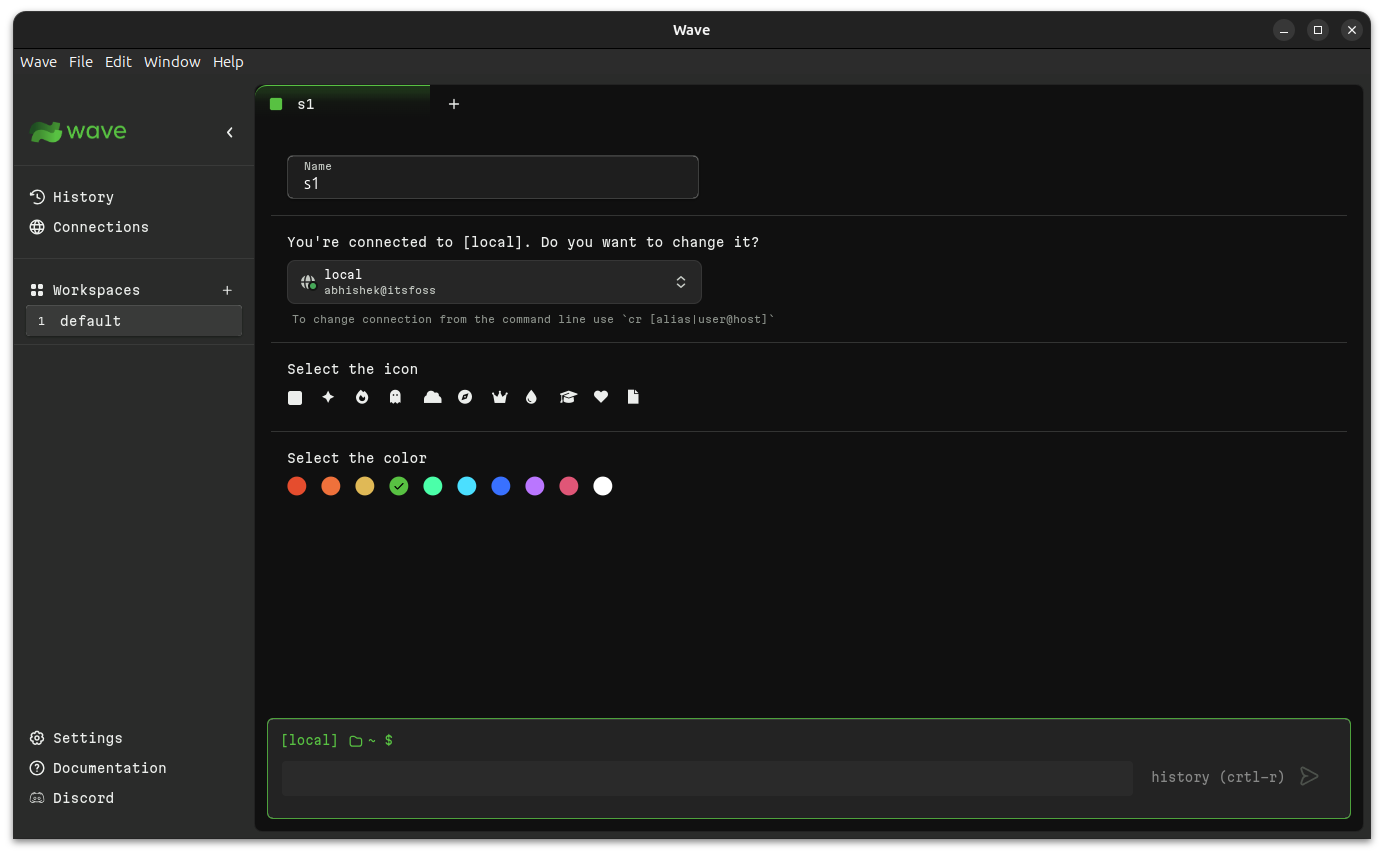The height and width of the screenshot is (855, 1384).
Task: Choose the graduation cap icon
Action: point(568,397)
